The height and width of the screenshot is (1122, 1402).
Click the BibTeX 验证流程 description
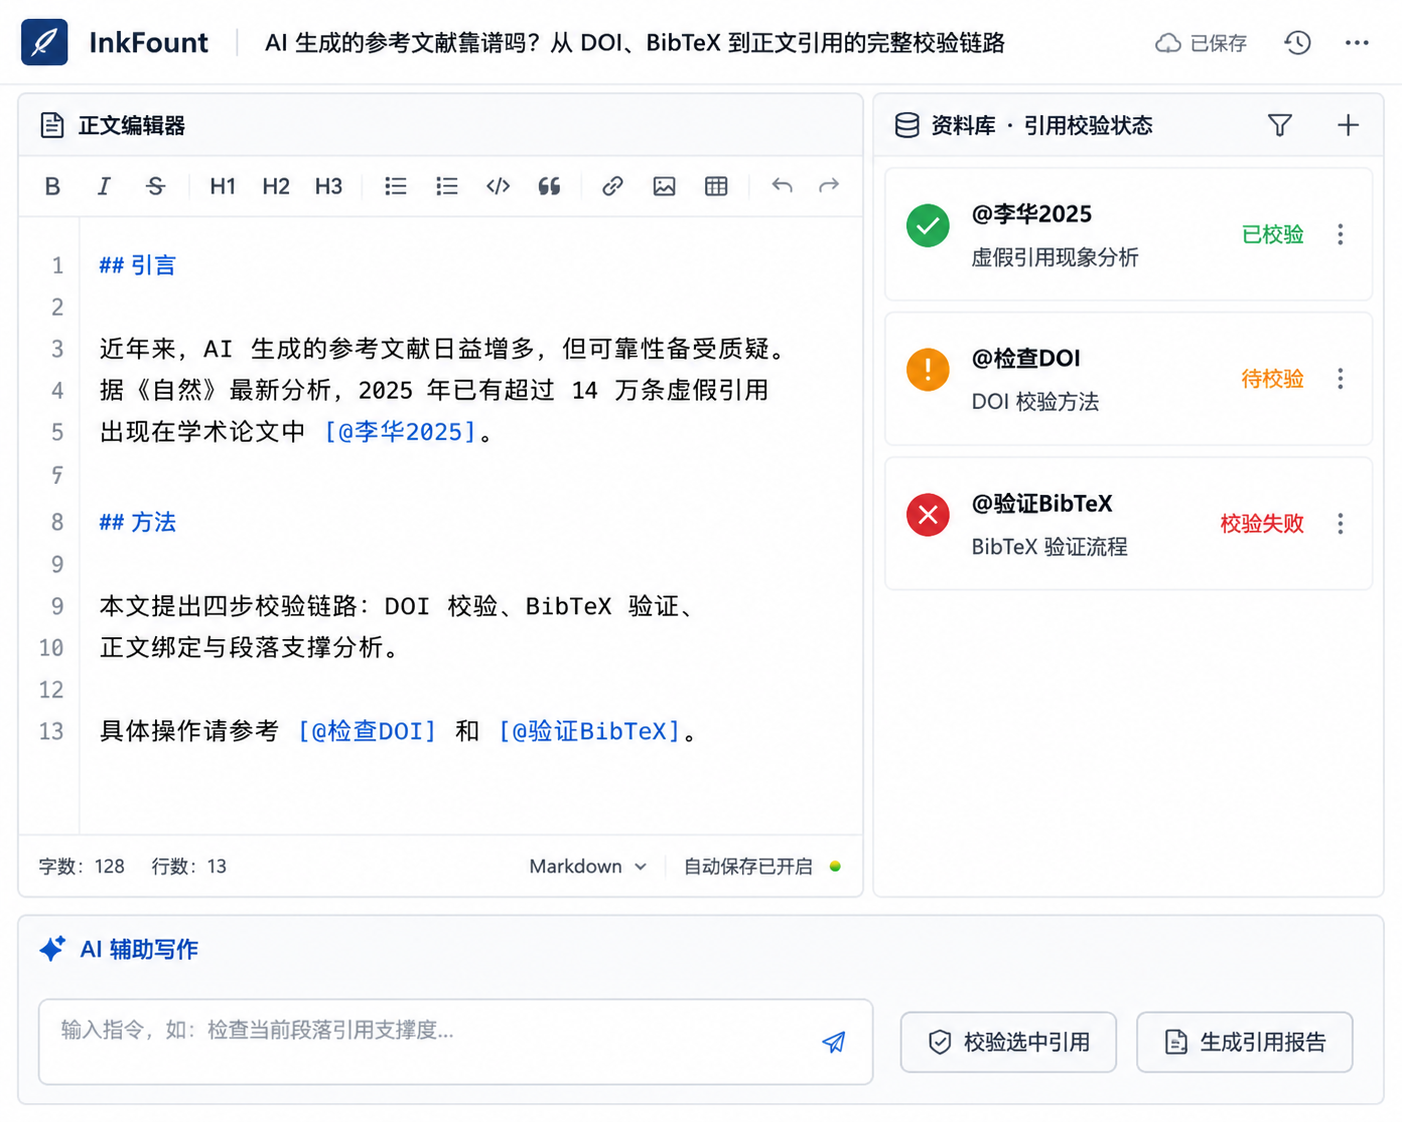point(1049,546)
